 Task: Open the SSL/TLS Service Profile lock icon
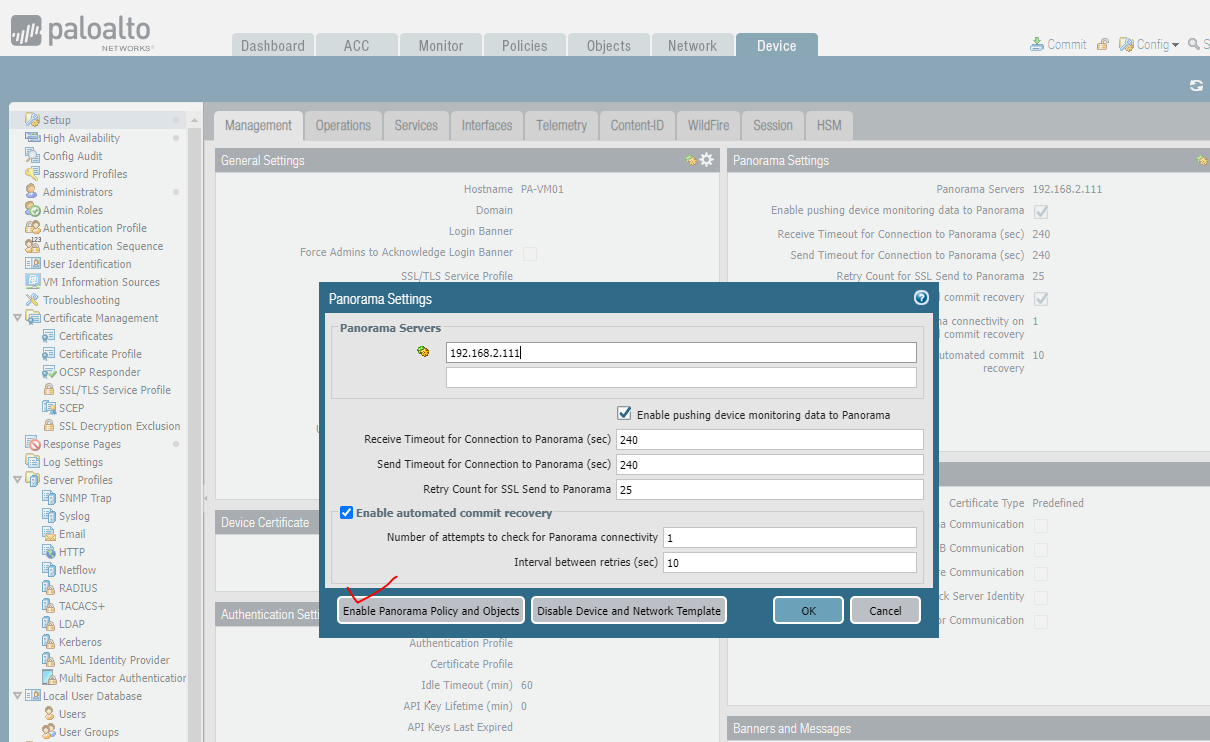49,390
